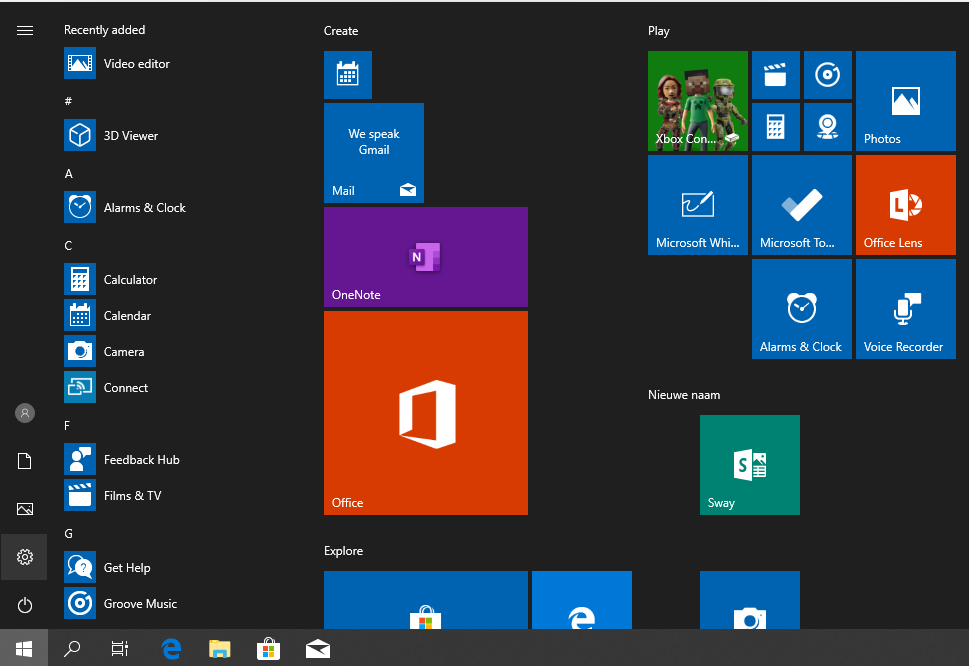The image size is (969, 666).
Task: Click the Nieuwe naam group title
Action: click(x=684, y=395)
